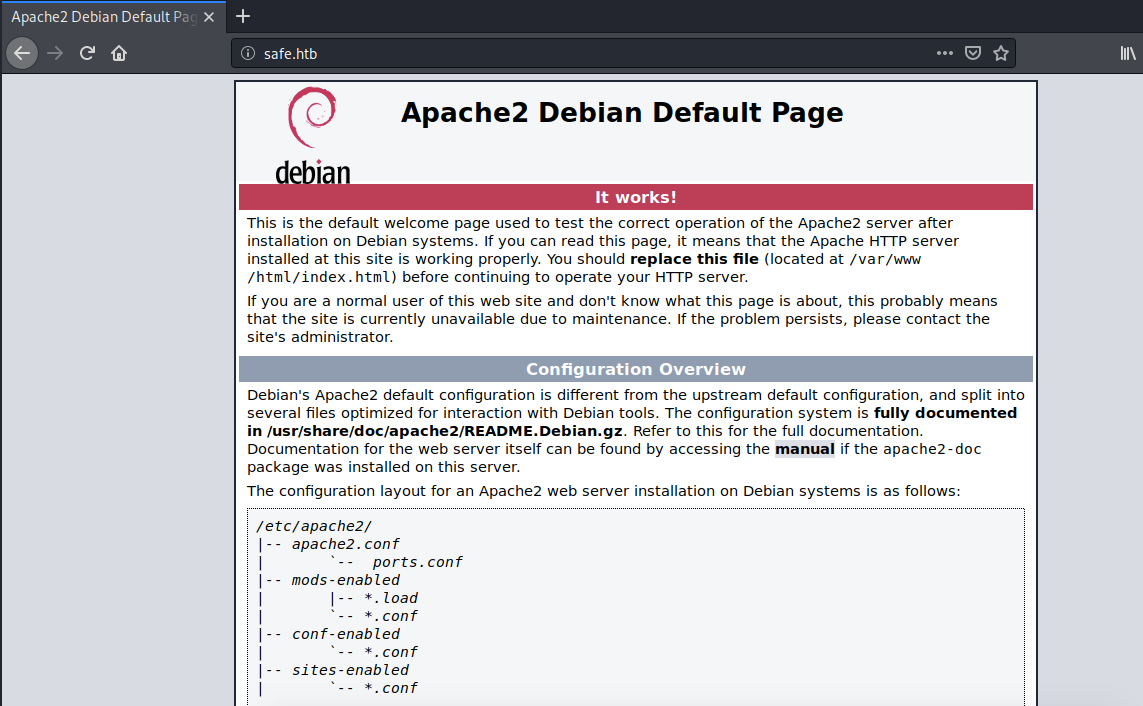
Task: Reload the current page
Action: click(x=87, y=53)
